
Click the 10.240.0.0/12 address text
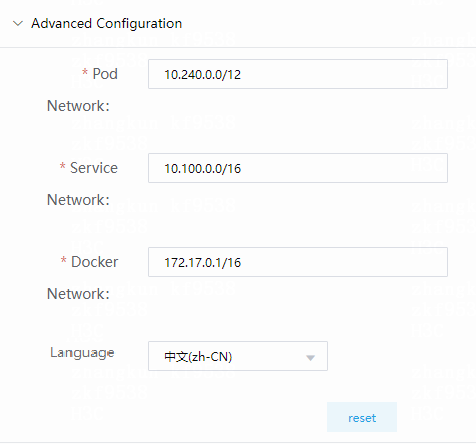(x=202, y=75)
